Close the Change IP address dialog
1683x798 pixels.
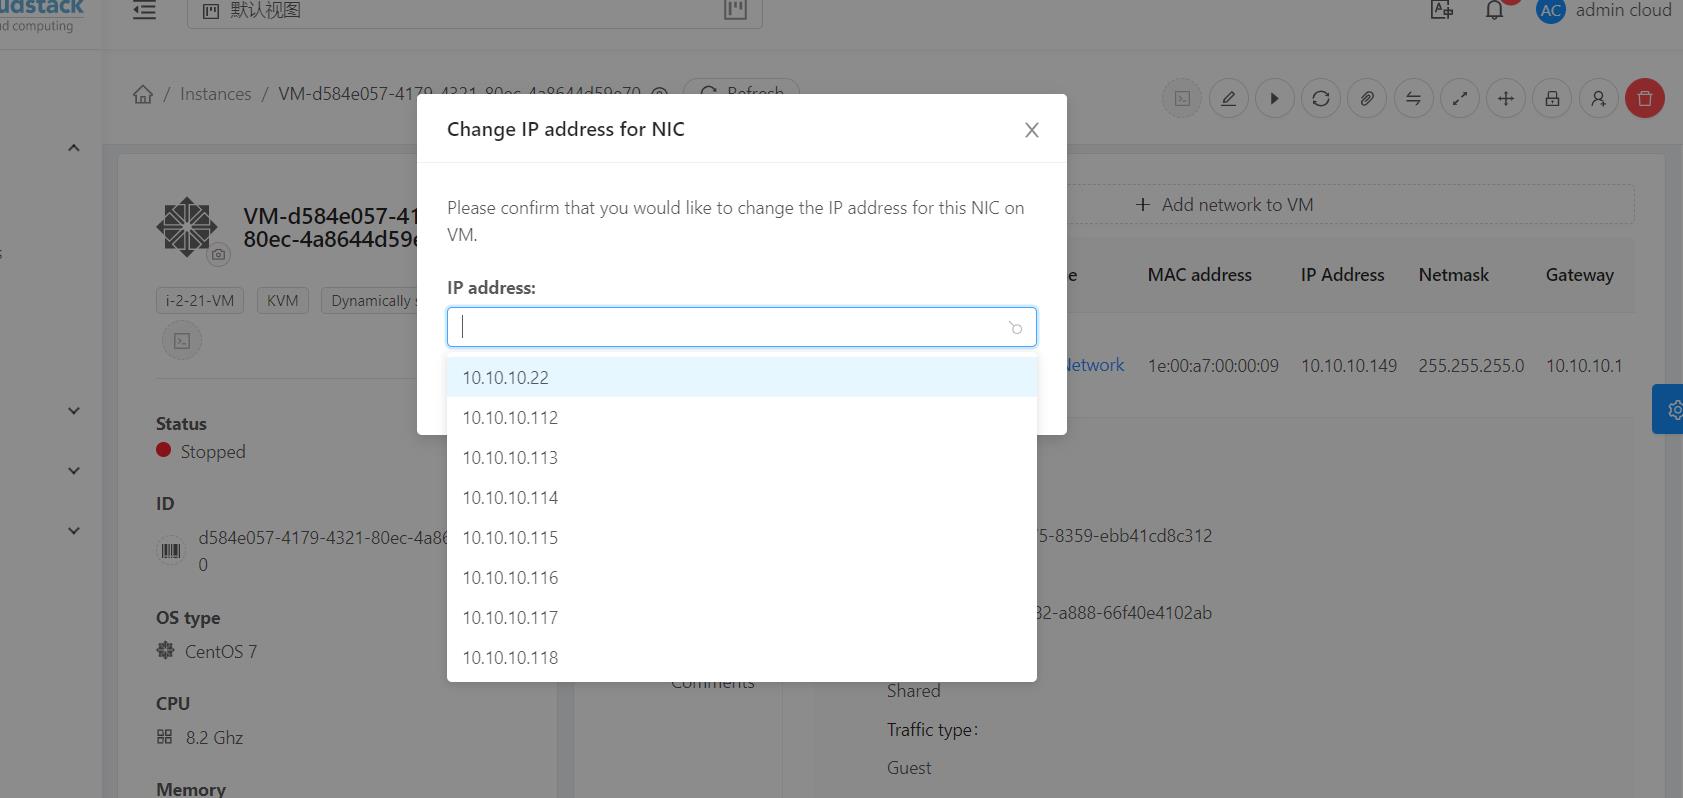pyautogui.click(x=1032, y=130)
